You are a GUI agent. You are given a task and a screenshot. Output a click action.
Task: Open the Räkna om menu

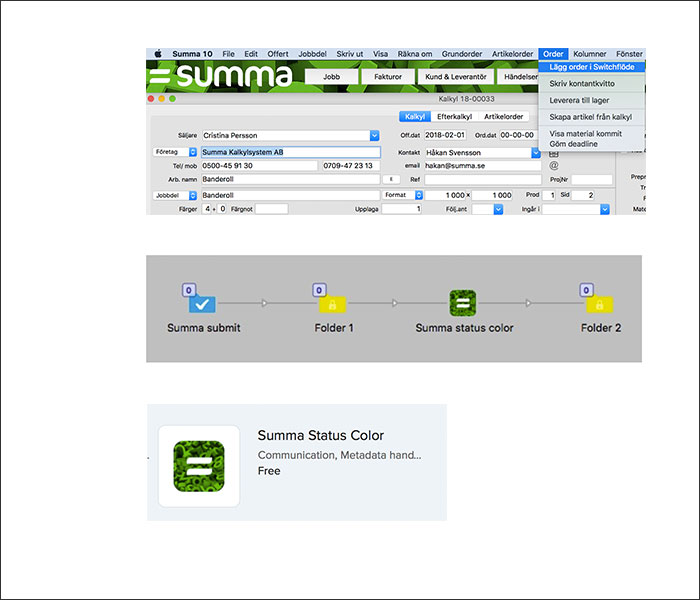pos(415,54)
